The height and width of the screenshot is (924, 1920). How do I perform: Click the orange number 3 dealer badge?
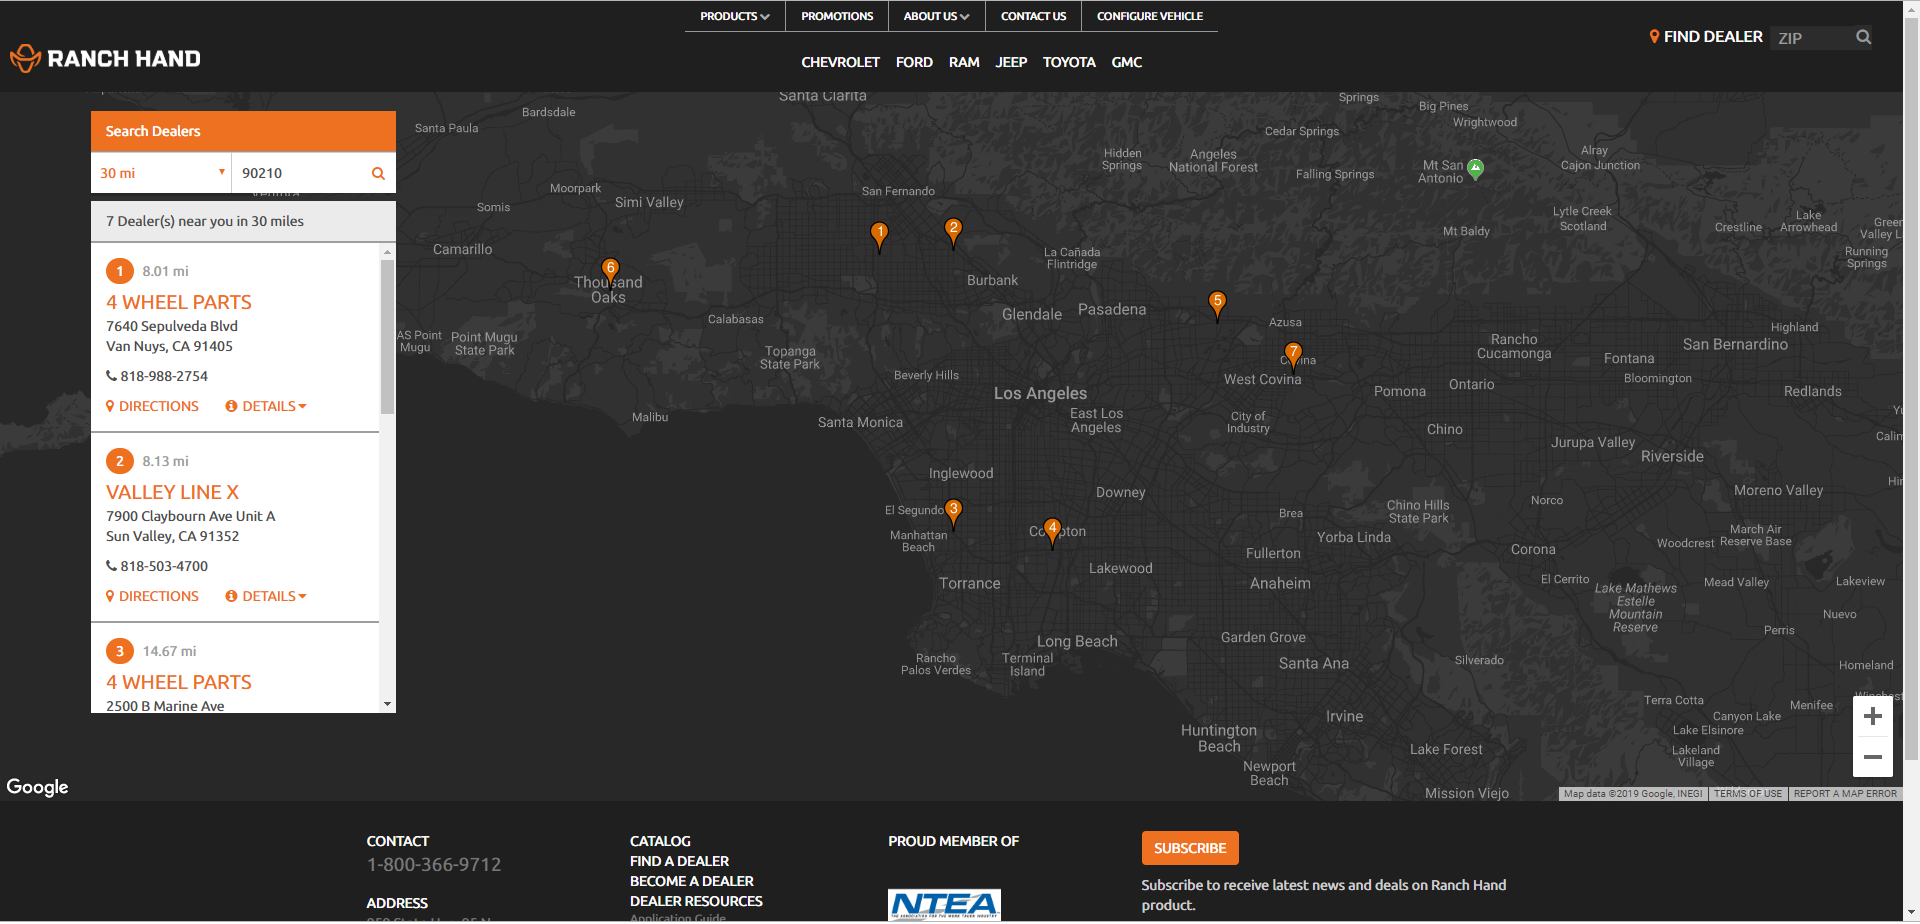[x=120, y=651]
